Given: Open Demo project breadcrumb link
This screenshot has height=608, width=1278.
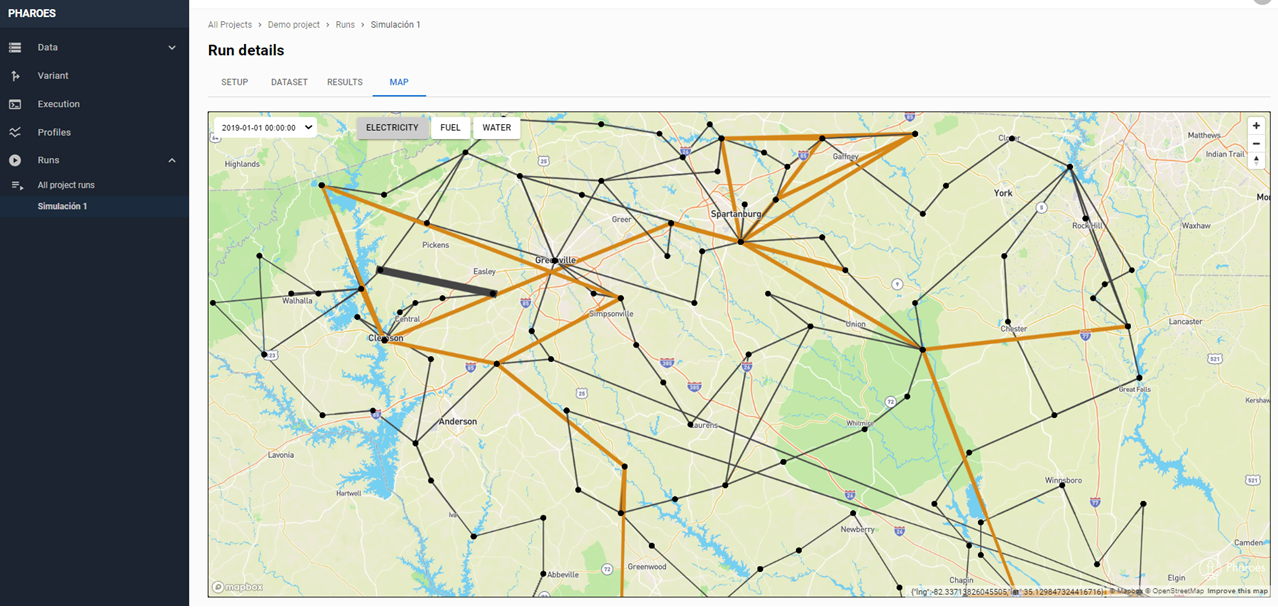Looking at the screenshot, I should point(295,24).
